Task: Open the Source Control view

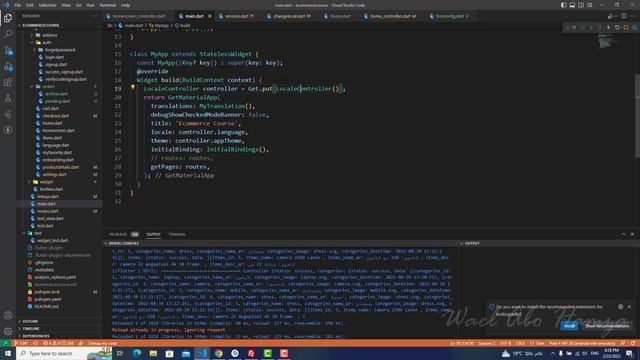Action: pyautogui.click(x=8, y=50)
